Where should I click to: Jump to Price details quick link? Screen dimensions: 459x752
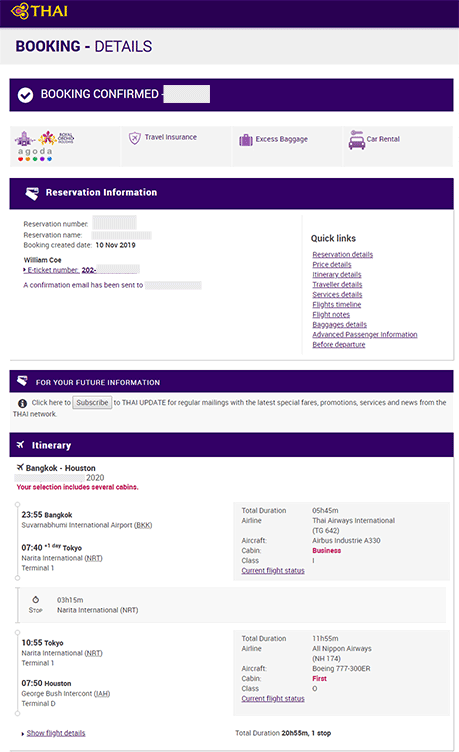click(x=331, y=264)
